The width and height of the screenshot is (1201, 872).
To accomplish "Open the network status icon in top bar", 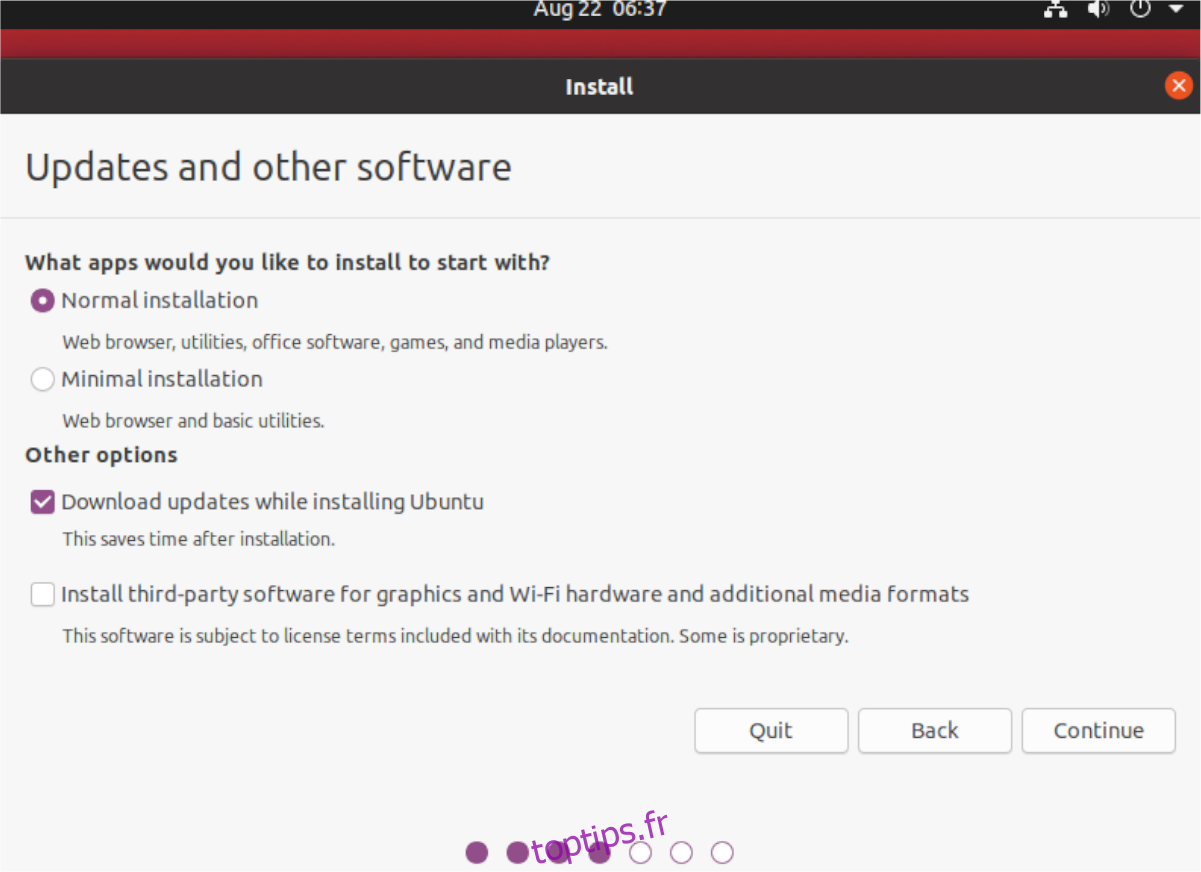I will (1056, 10).
